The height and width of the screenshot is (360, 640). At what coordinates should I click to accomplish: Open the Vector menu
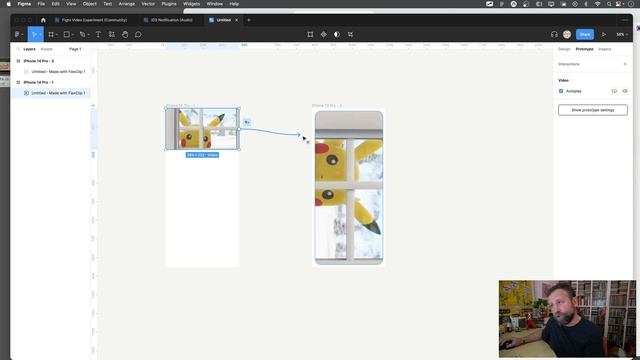148,4
